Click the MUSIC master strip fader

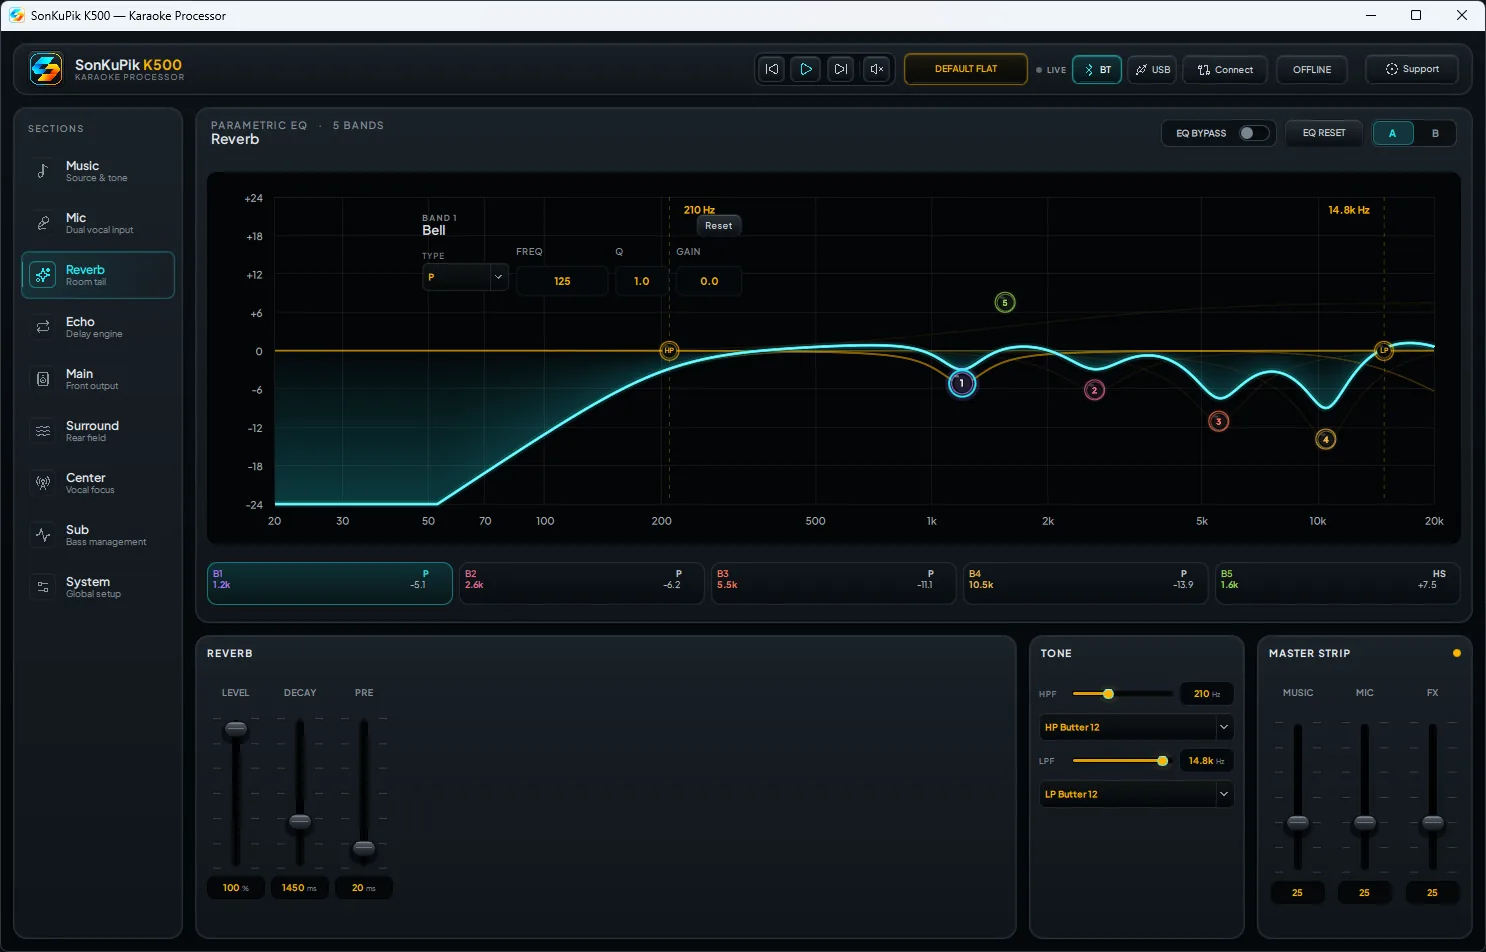pos(1298,823)
